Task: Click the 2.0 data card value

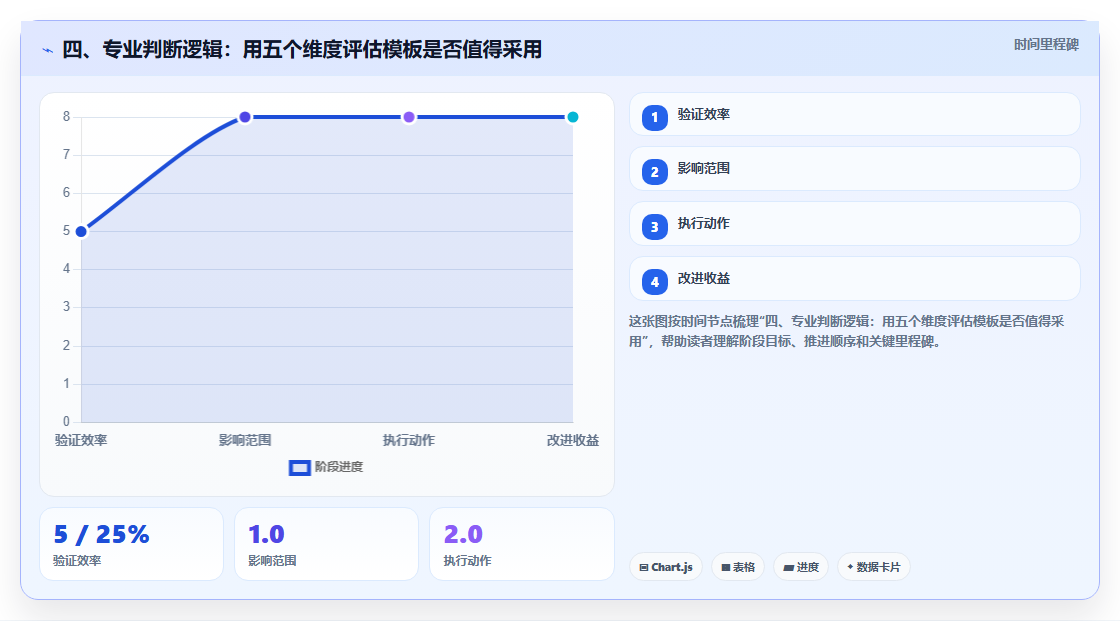Action: pos(463,535)
